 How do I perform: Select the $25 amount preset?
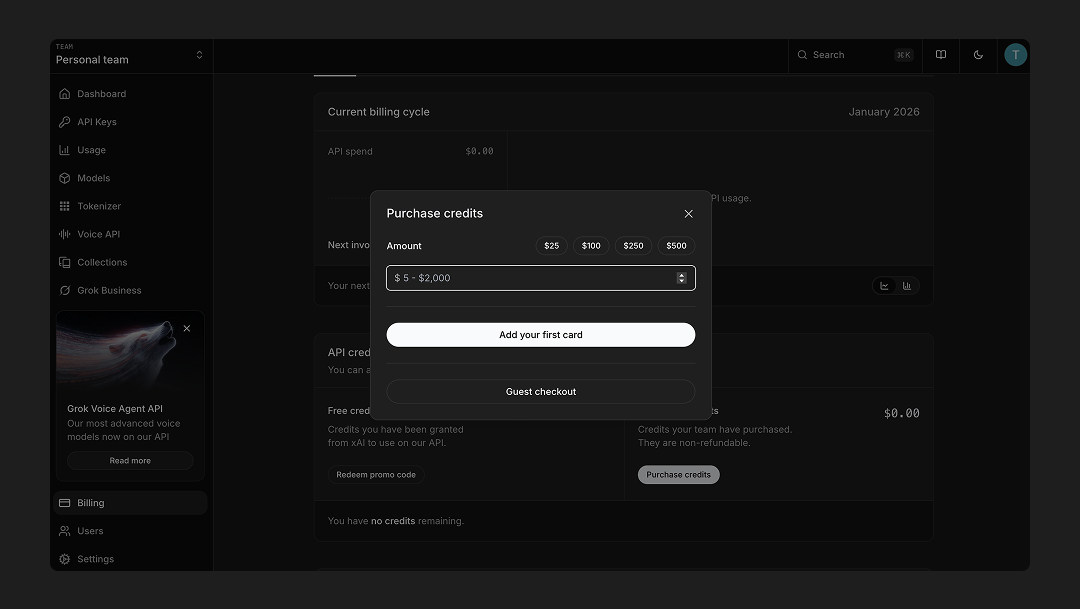[552, 246]
